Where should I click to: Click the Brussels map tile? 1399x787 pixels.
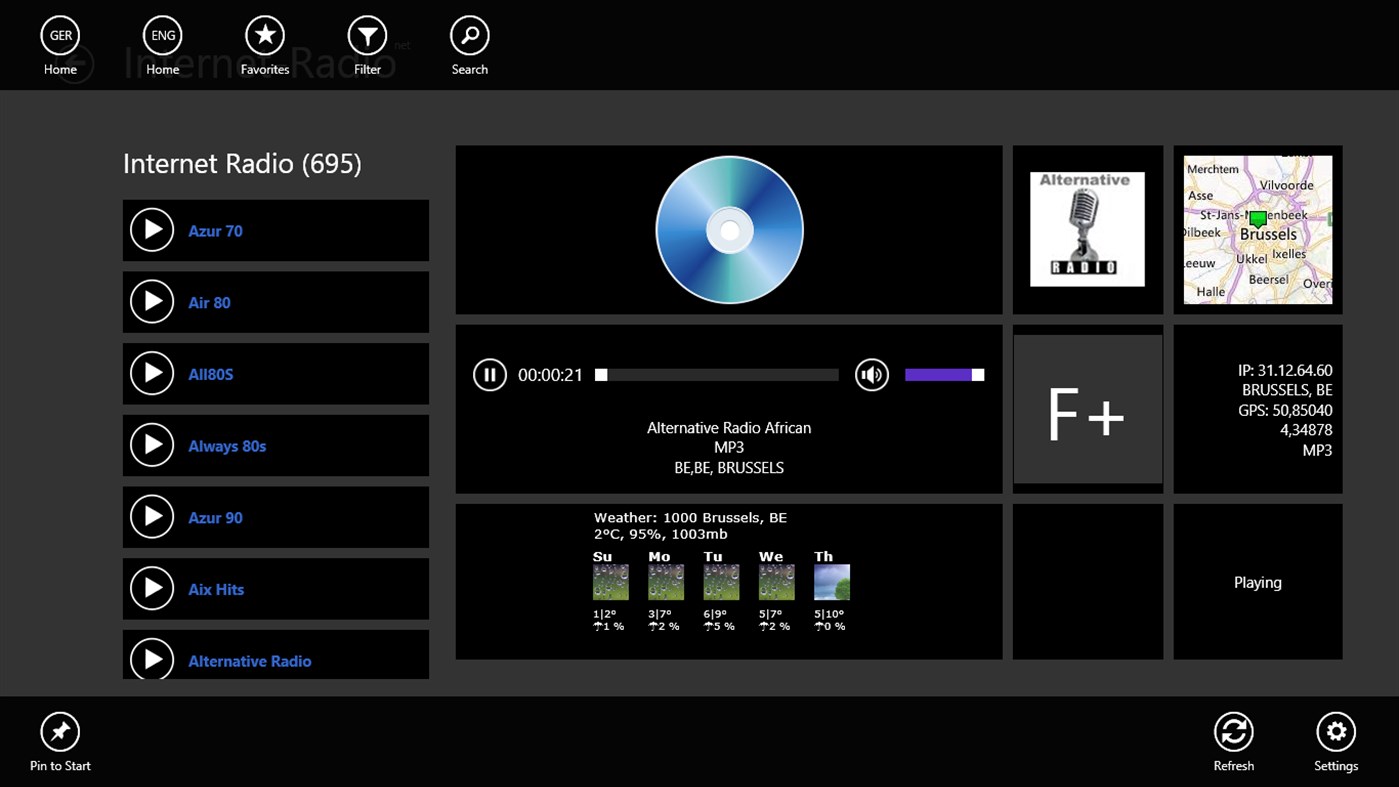tap(1257, 229)
